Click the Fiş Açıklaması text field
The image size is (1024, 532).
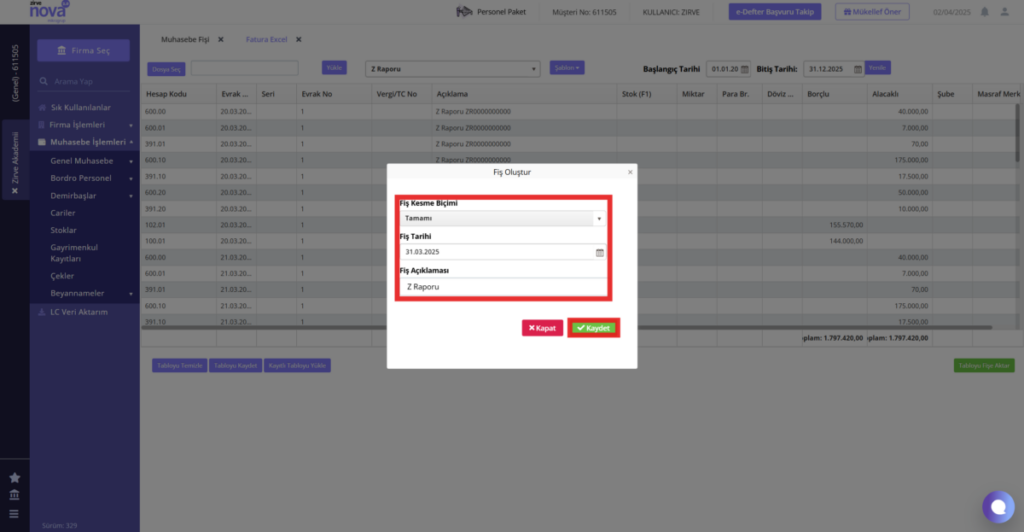coord(502,287)
